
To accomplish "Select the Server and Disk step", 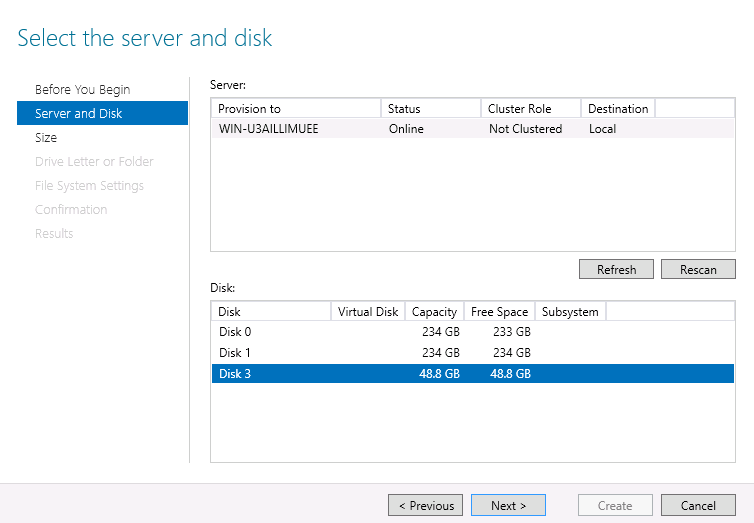I will (78, 113).
